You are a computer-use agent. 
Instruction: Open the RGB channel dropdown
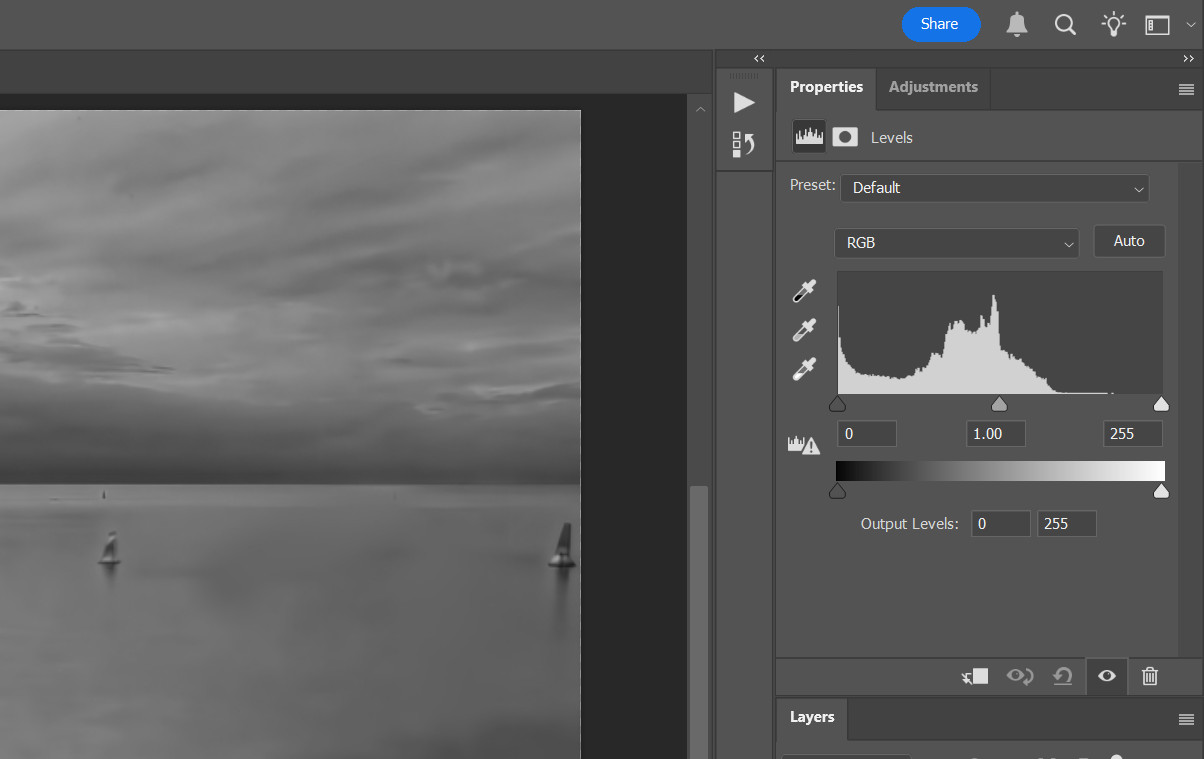point(956,243)
